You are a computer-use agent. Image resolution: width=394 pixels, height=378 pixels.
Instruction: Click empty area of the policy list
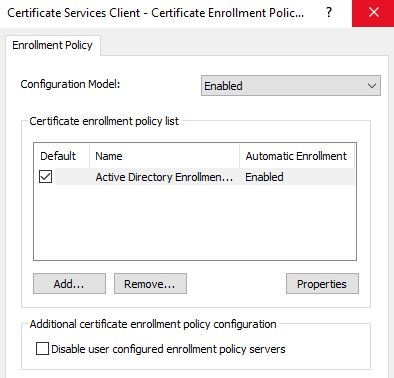pyautogui.click(x=195, y=222)
